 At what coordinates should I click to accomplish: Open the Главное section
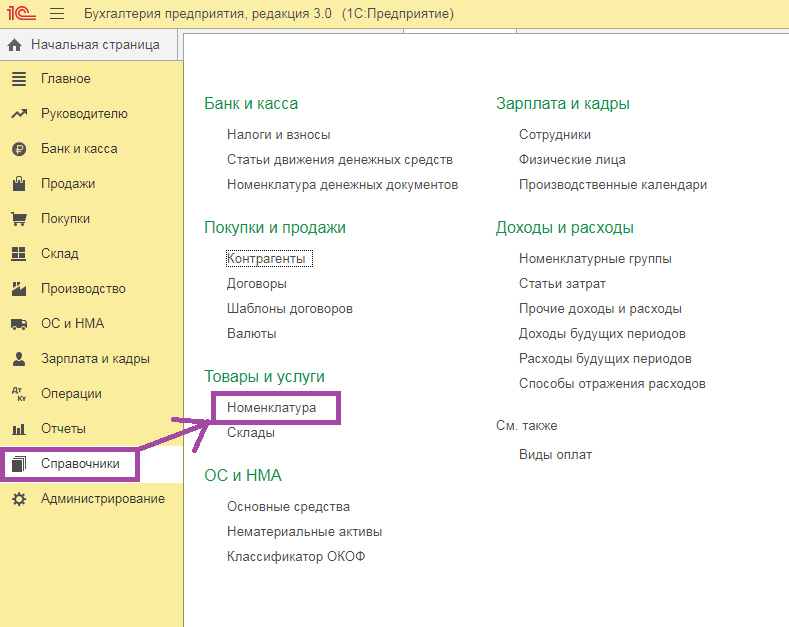coord(66,79)
